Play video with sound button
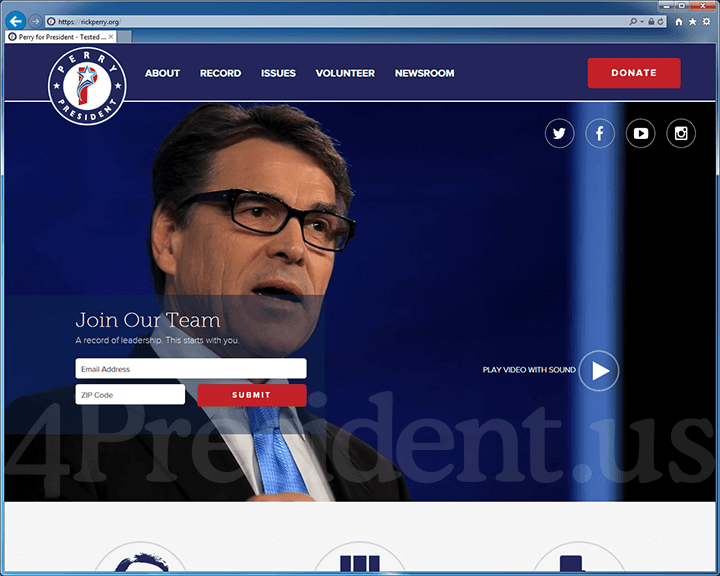The image size is (720, 576). pos(599,371)
